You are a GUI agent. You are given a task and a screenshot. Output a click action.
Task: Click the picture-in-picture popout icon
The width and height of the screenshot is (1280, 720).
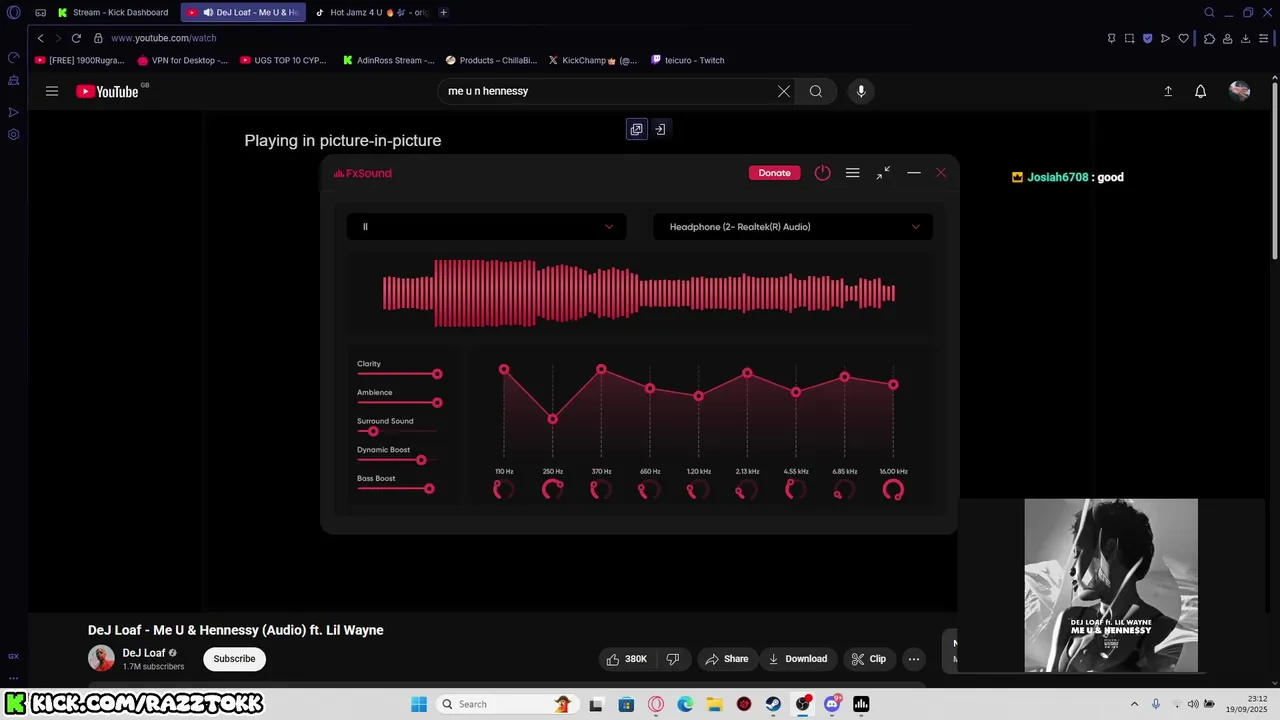(636, 129)
